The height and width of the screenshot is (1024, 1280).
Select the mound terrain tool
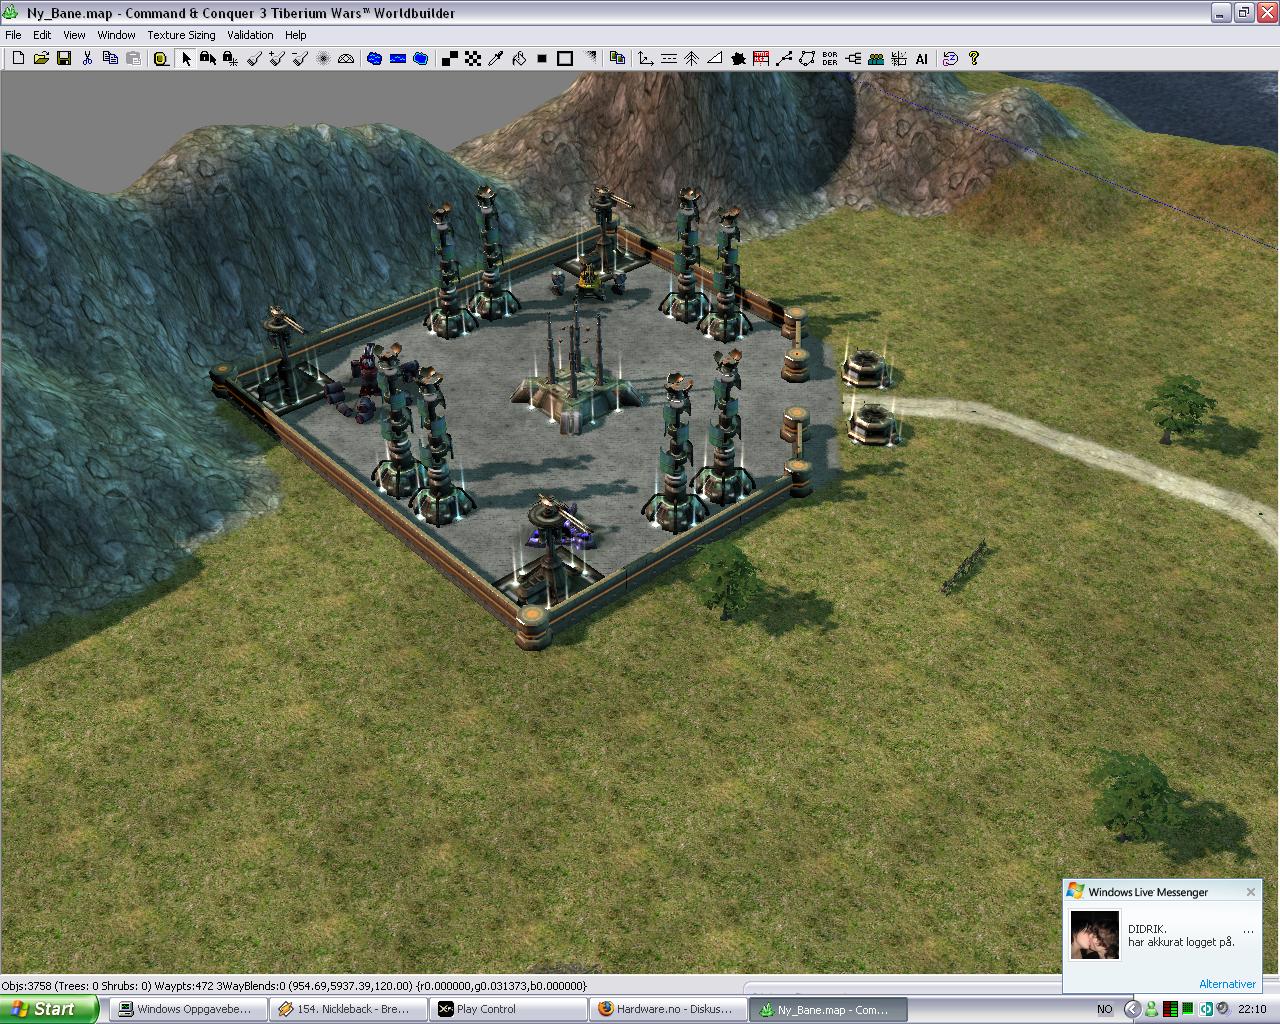coord(346,59)
